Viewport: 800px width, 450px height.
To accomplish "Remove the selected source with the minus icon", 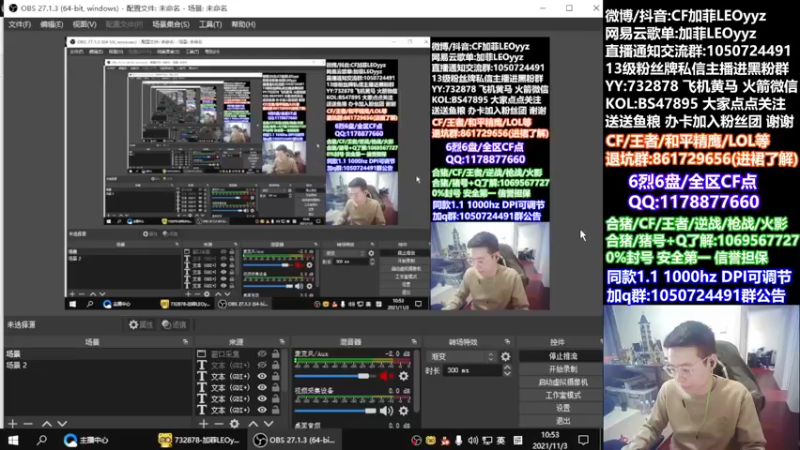I will (x=219, y=423).
